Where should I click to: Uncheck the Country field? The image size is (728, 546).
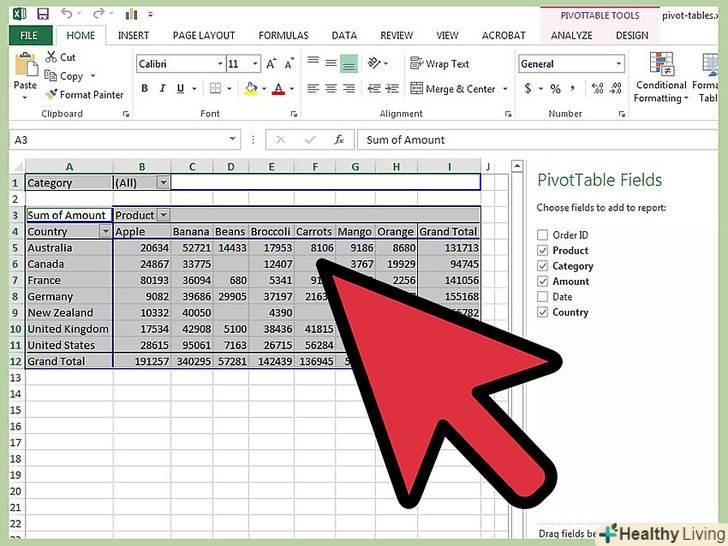click(542, 312)
